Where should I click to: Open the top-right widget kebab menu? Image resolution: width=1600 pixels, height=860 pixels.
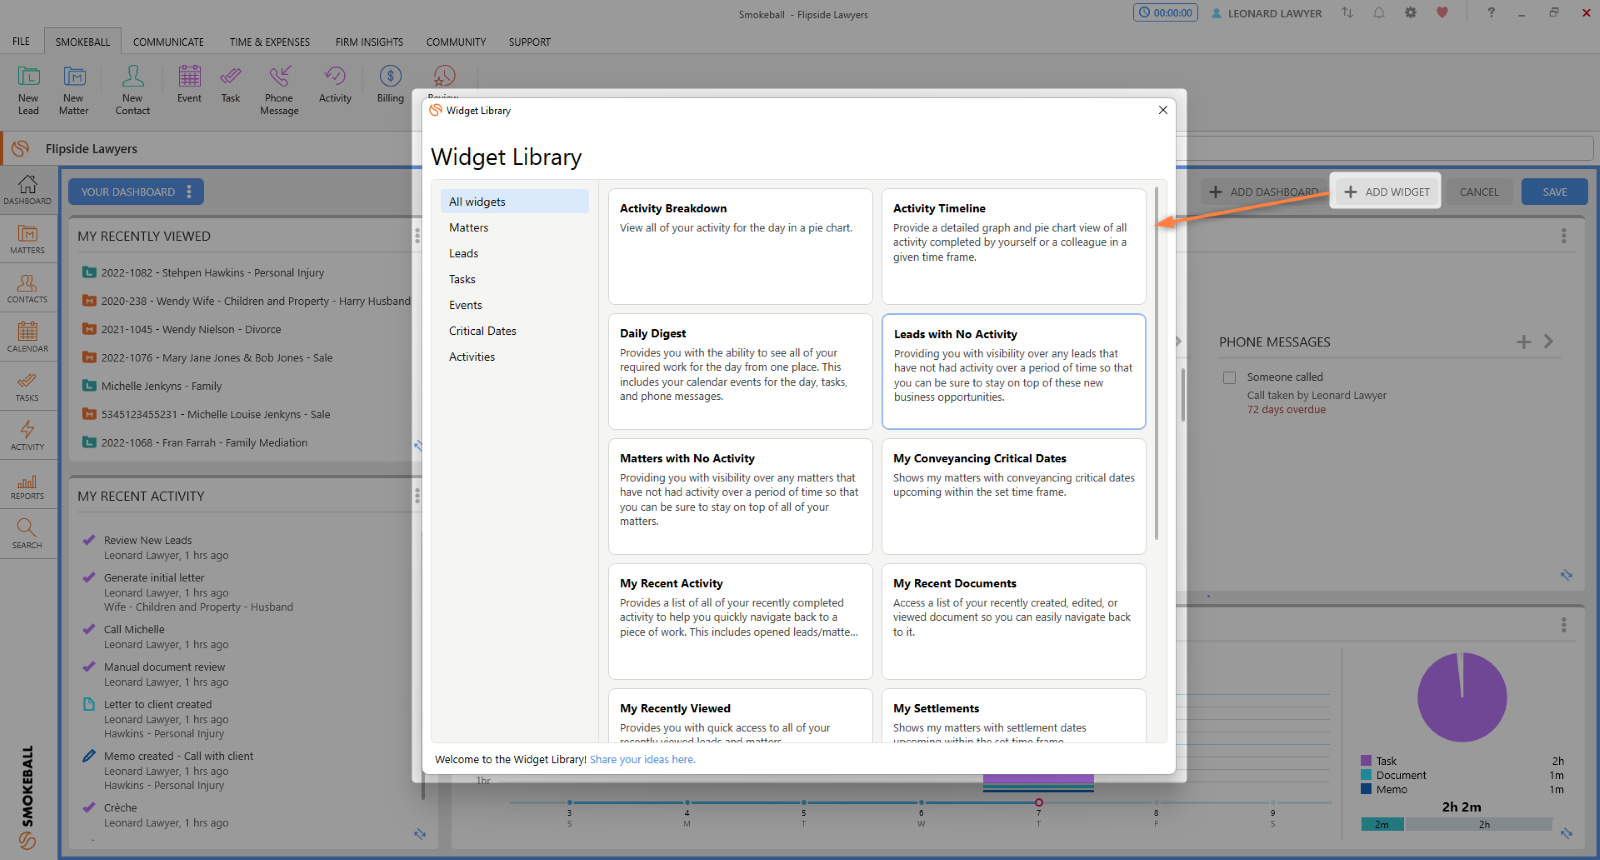[x=1563, y=236]
